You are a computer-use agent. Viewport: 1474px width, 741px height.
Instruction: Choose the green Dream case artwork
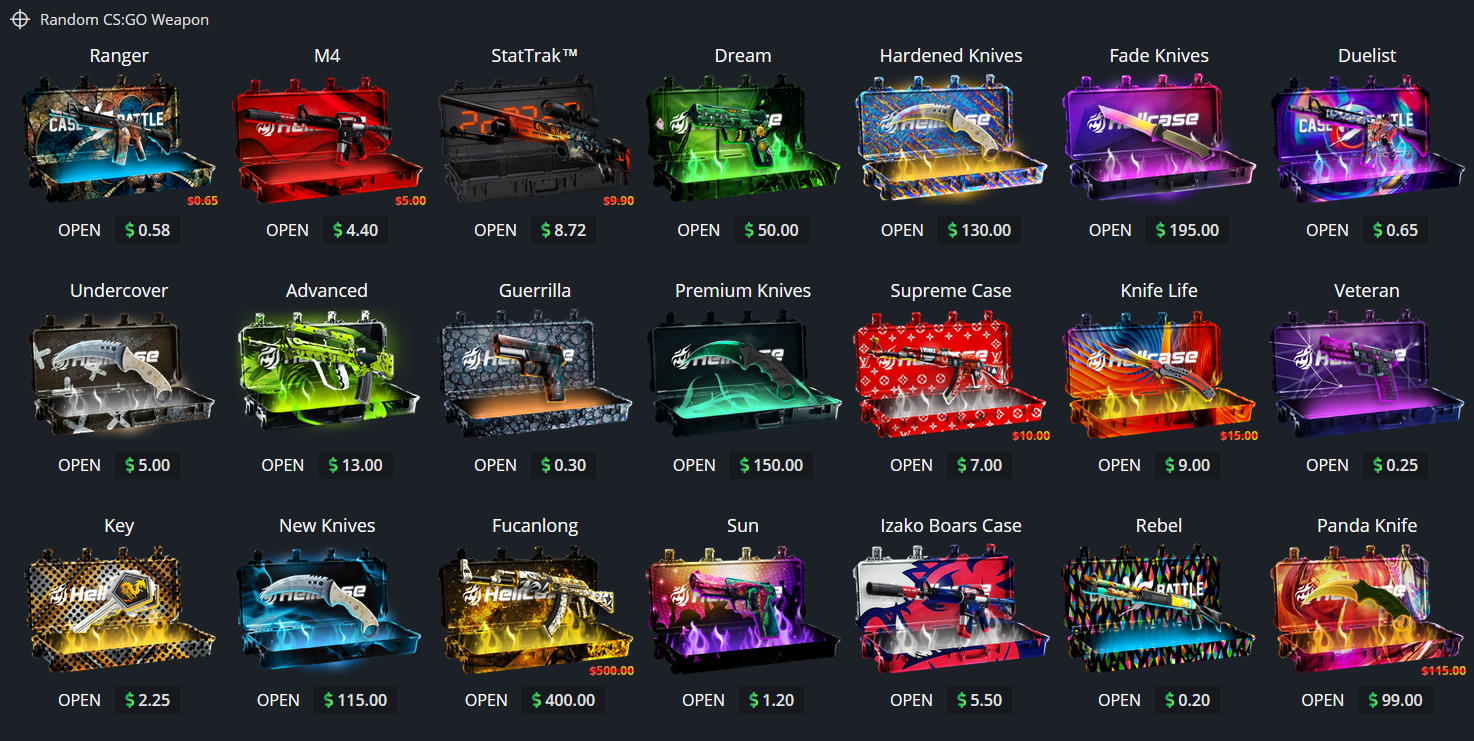(x=743, y=139)
